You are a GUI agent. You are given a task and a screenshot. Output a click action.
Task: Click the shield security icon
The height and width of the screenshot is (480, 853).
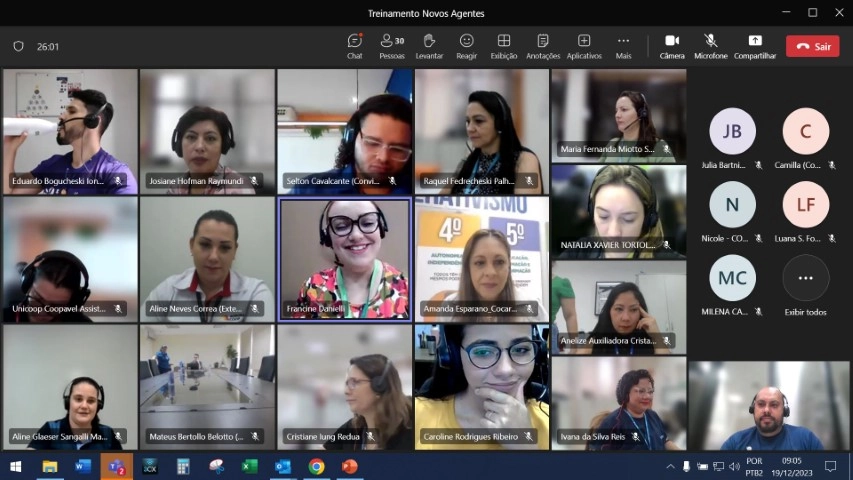(18, 46)
